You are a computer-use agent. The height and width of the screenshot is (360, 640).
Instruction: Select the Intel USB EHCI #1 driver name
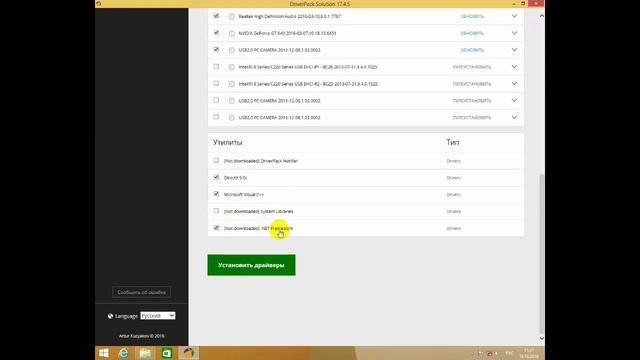[x=308, y=67]
